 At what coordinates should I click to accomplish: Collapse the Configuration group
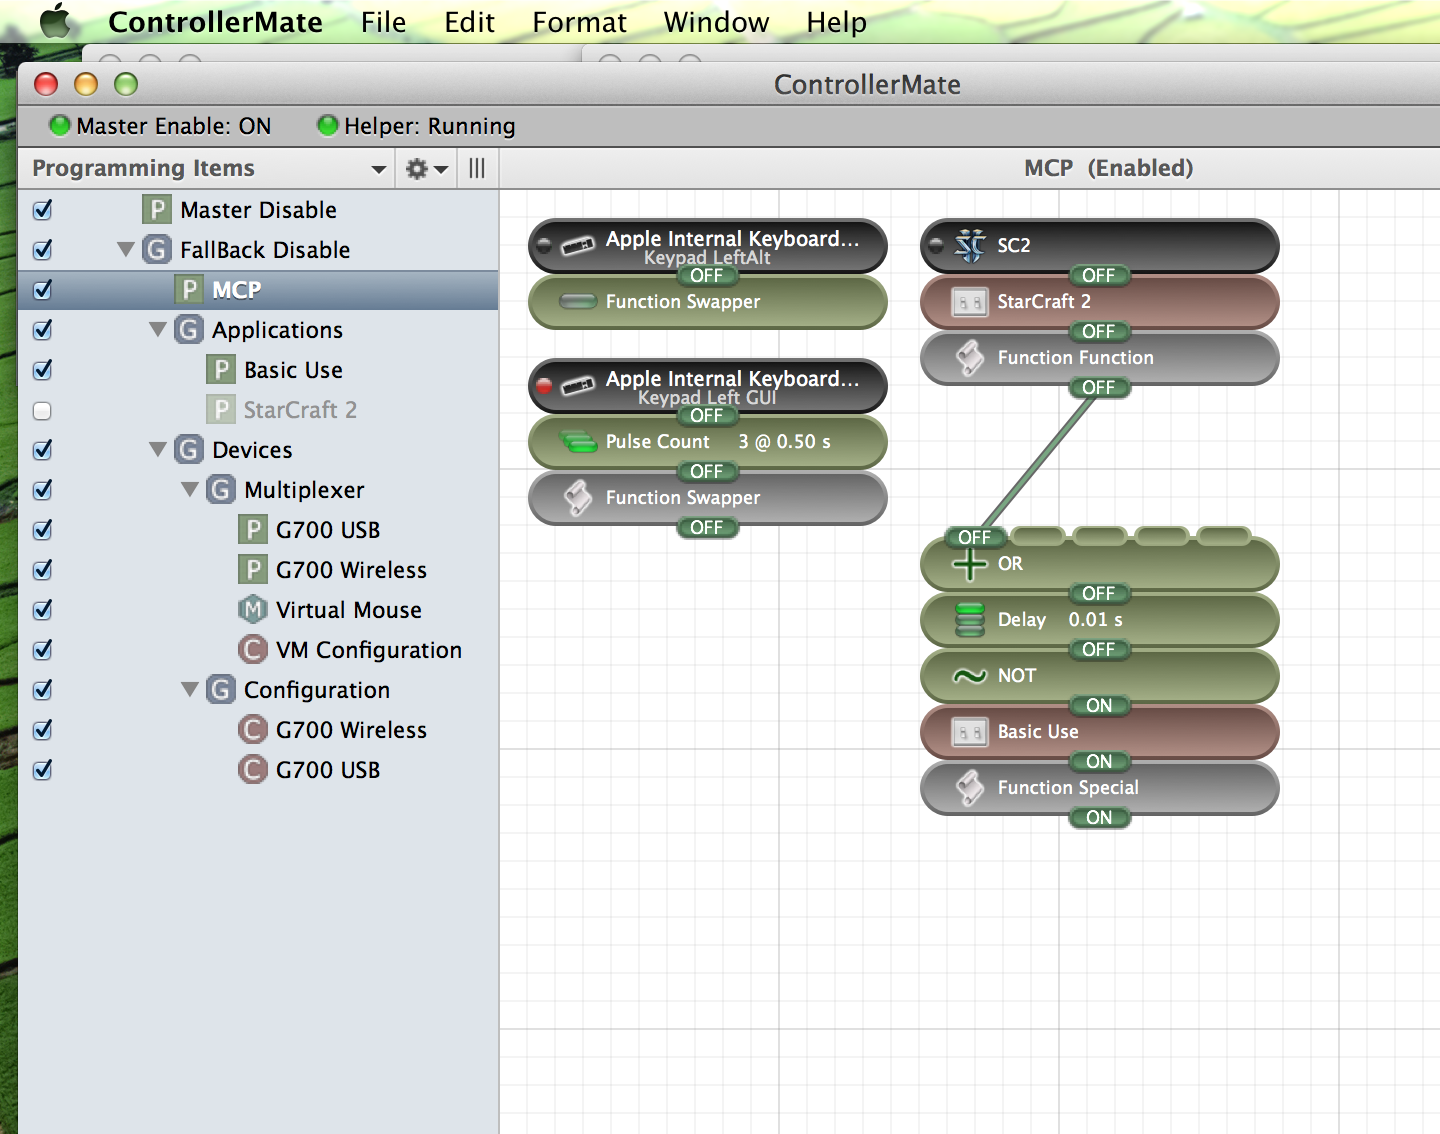(190, 690)
